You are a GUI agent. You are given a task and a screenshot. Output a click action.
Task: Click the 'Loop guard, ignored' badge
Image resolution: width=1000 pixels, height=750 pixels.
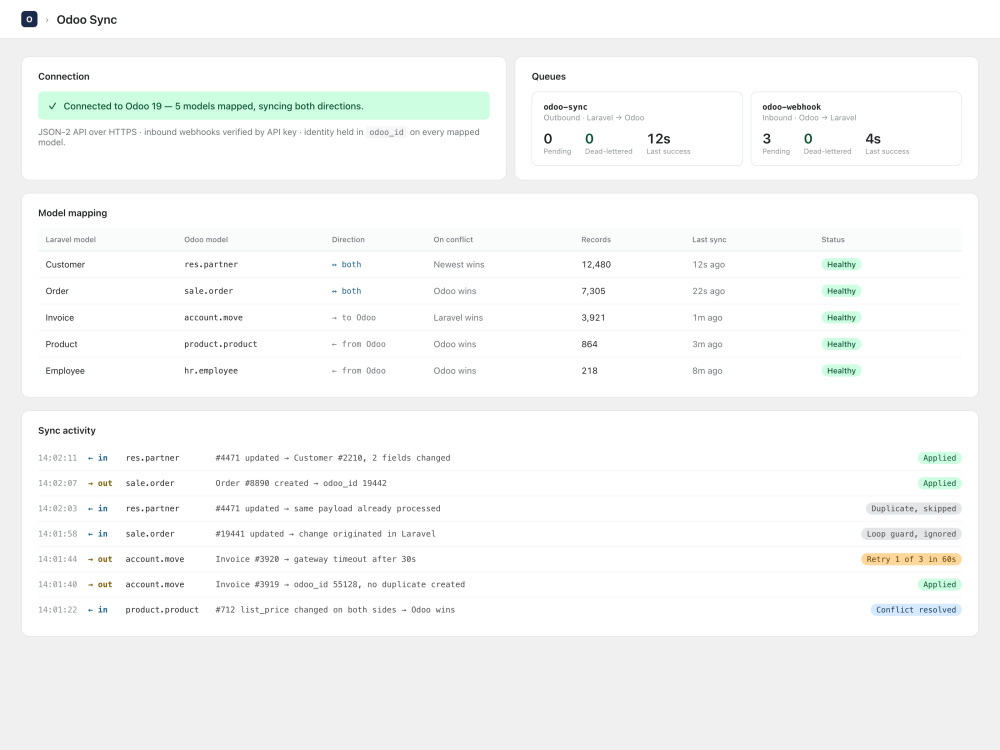tap(911, 534)
